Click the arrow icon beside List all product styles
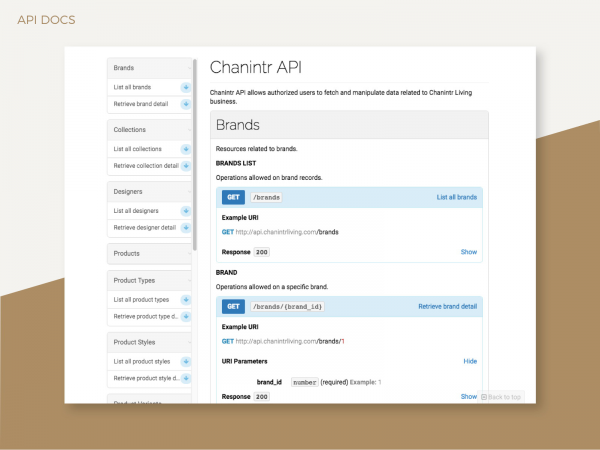 [186, 362]
